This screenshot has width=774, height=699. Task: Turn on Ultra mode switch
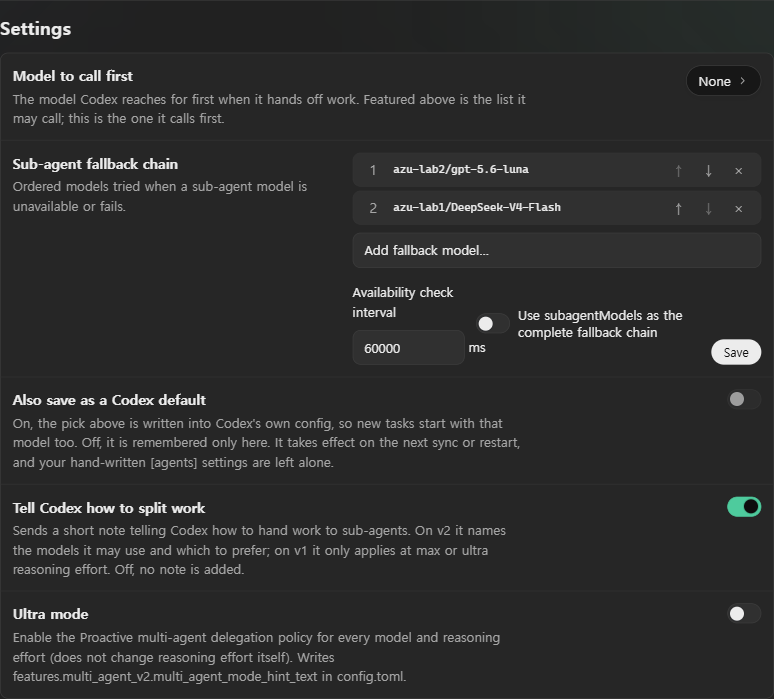pyautogui.click(x=744, y=614)
